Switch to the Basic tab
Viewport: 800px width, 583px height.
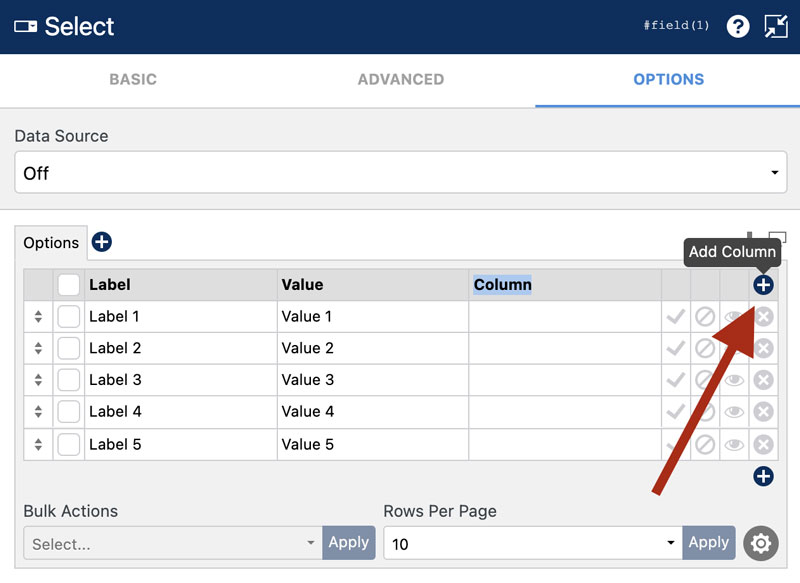(x=133, y=78)
